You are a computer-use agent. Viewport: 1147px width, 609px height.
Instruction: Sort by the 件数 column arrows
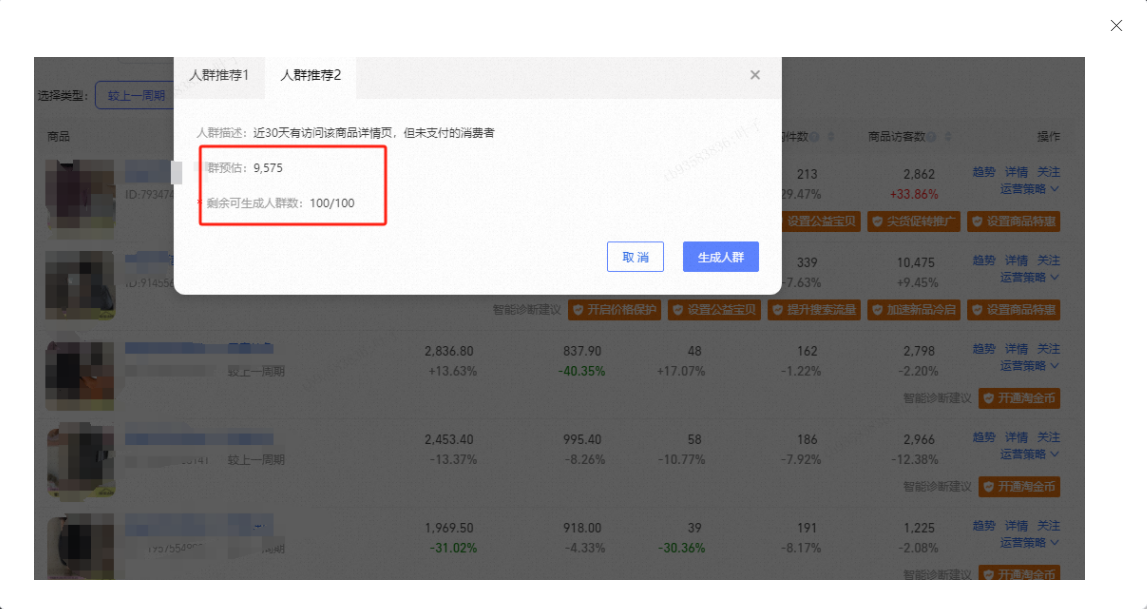click(830, 137)
